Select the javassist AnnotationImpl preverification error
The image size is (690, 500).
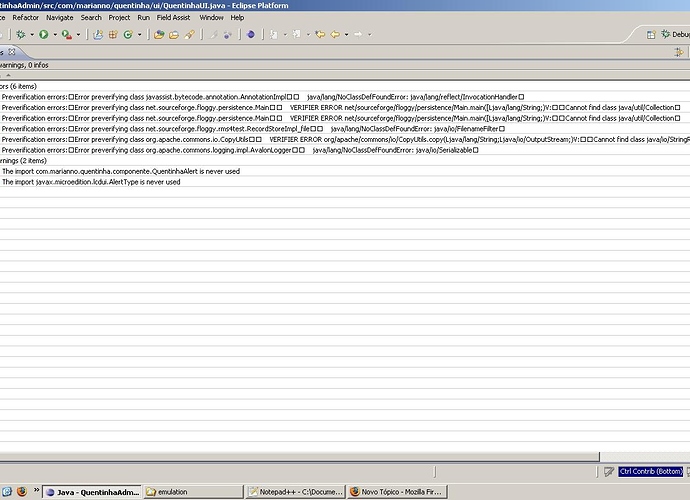coord(345,97)
